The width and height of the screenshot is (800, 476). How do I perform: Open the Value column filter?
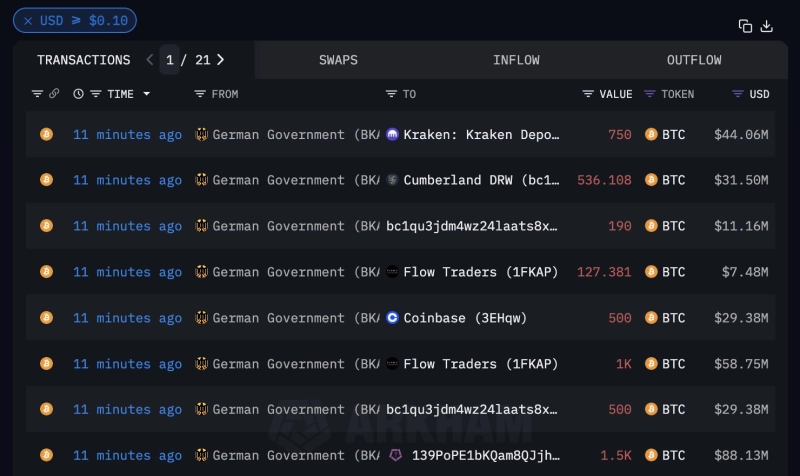(x=588, y=94)
